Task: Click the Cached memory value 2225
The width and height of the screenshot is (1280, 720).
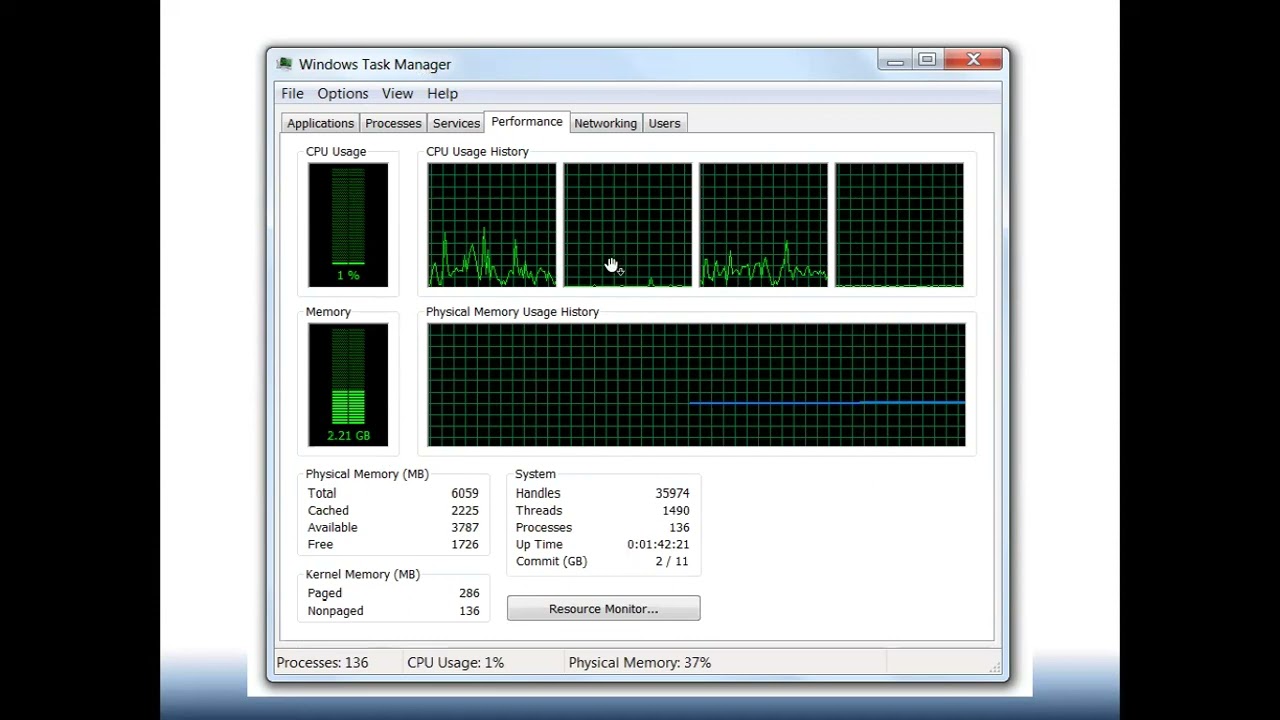Action: click(465, 510)
